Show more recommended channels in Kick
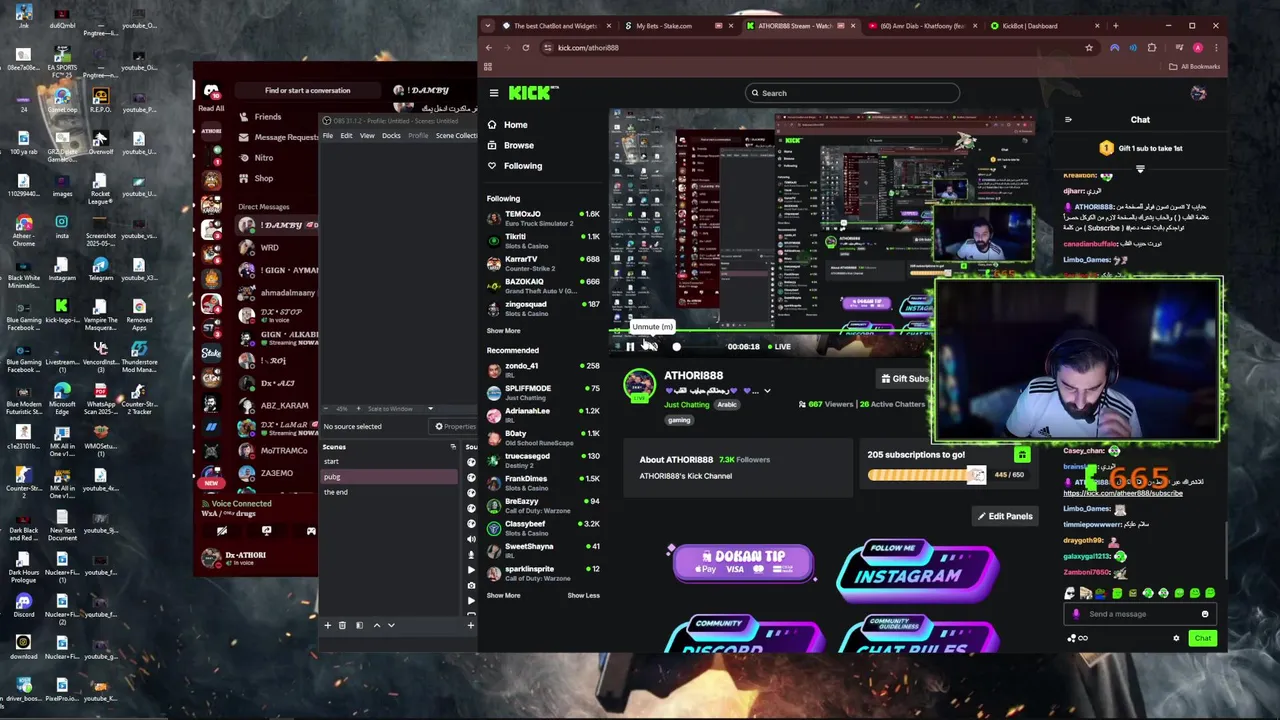Screen dimensions: 1280x720 (503, 596)
